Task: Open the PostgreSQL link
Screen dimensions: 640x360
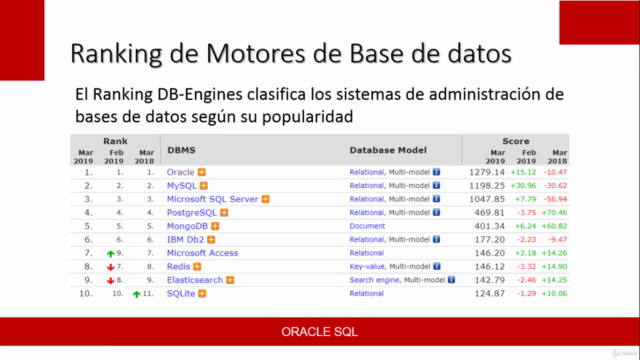Action: pos(192,213)
